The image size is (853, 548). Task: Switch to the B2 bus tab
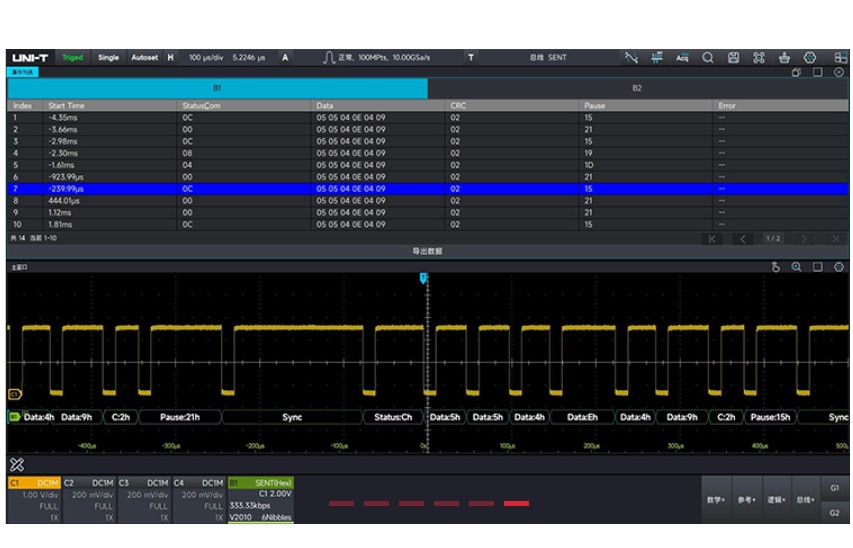click(637, 89)
